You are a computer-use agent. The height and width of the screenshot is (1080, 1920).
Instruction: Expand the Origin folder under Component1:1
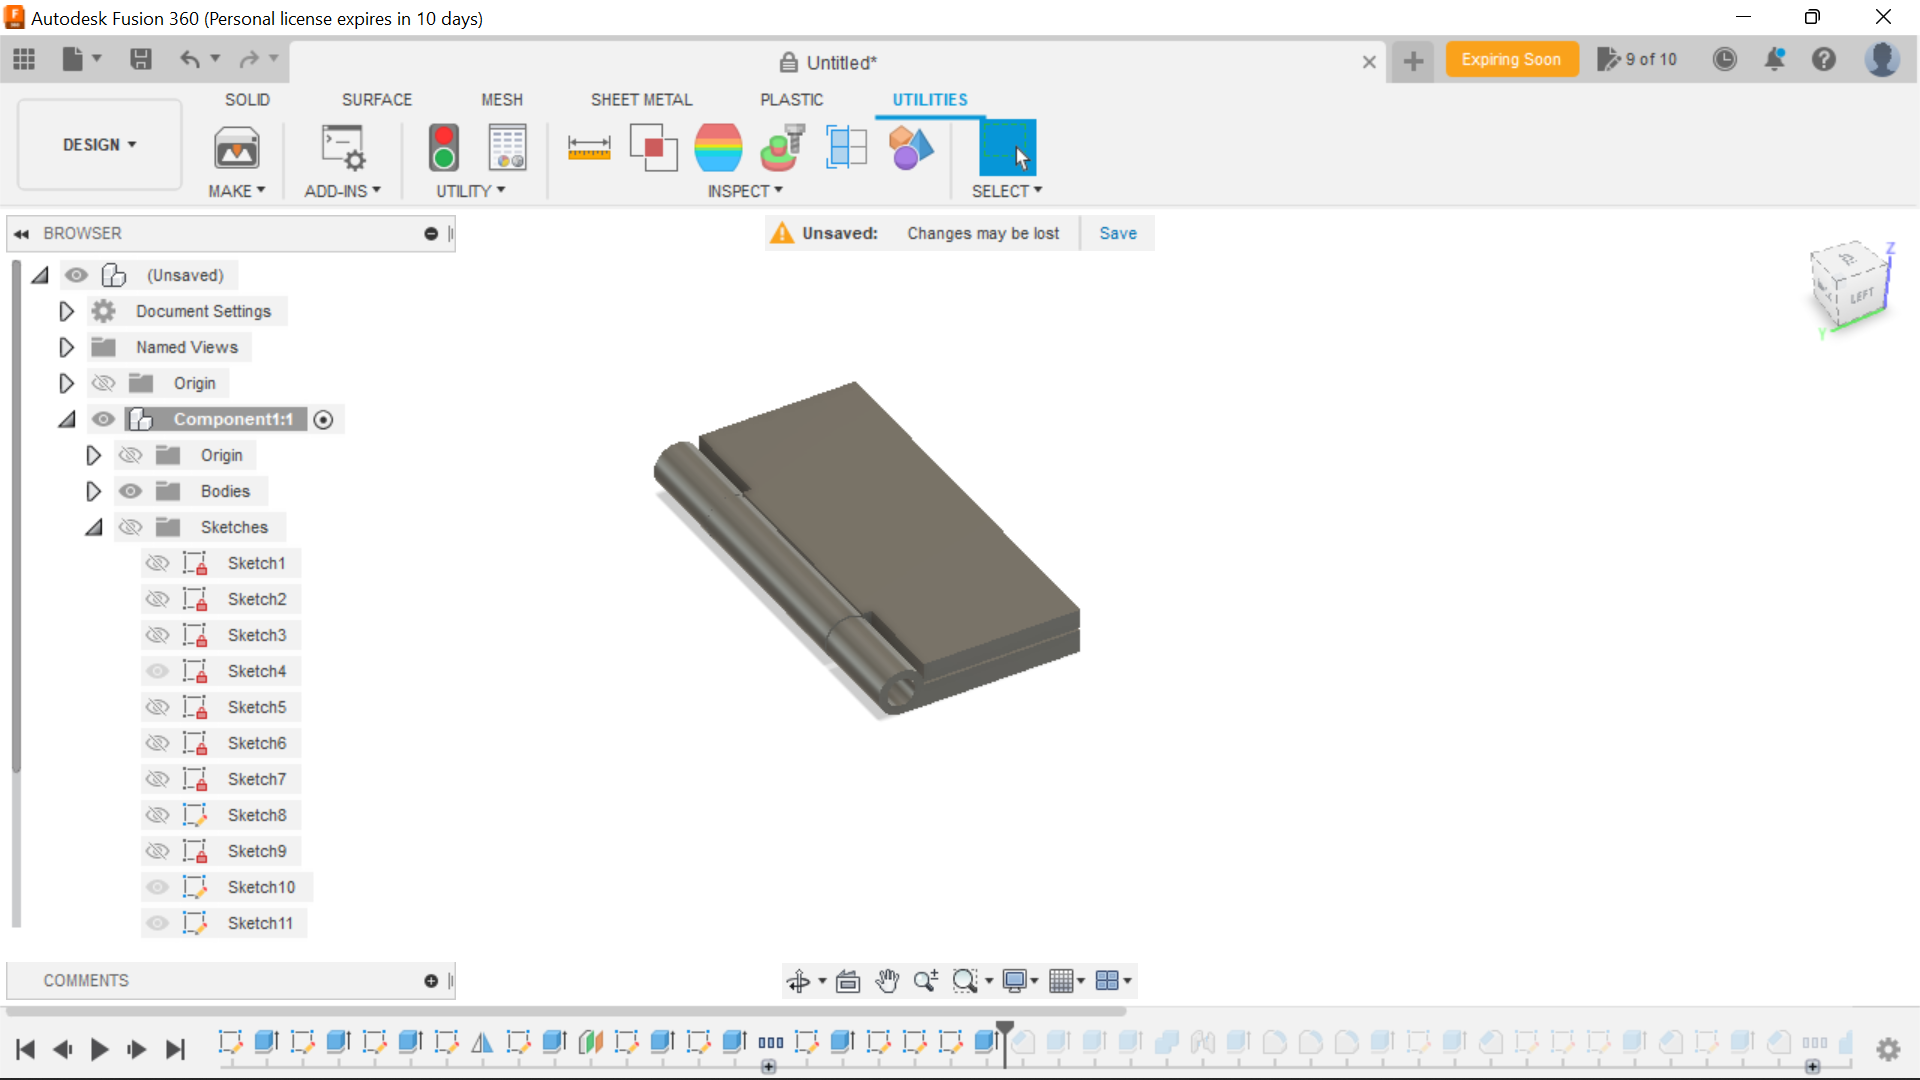(x=92, y=455)
